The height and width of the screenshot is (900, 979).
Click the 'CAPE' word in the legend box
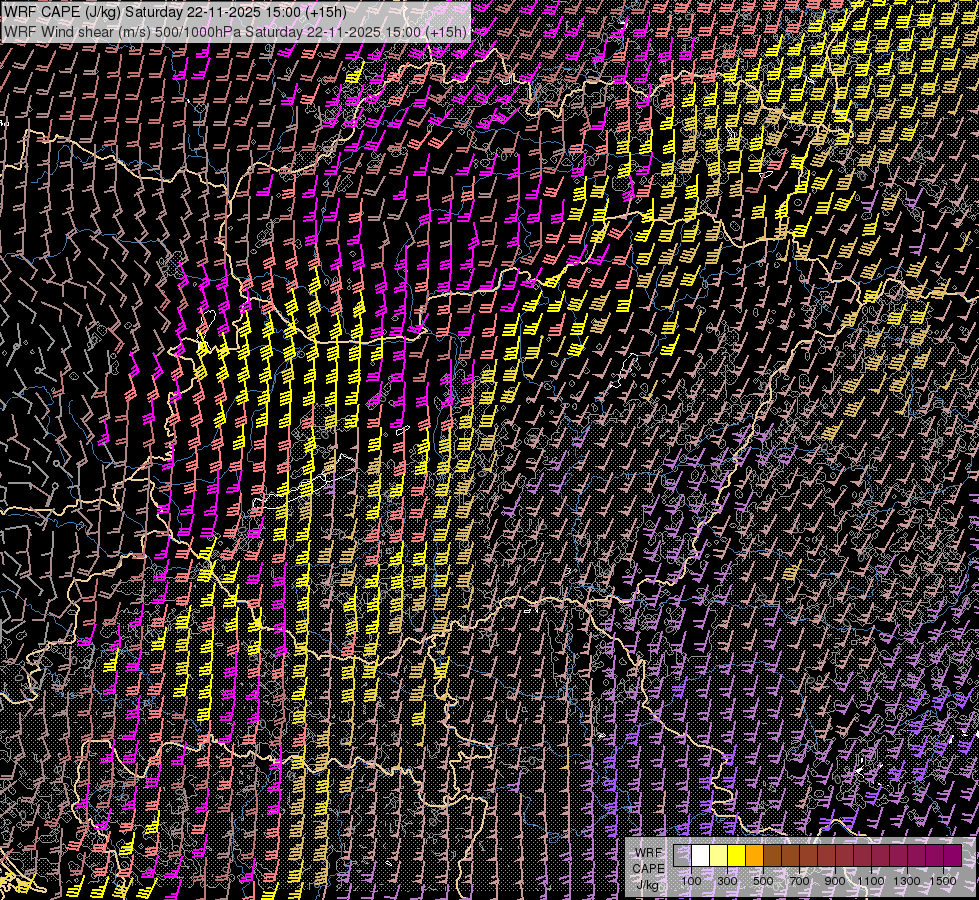[649, 868]
